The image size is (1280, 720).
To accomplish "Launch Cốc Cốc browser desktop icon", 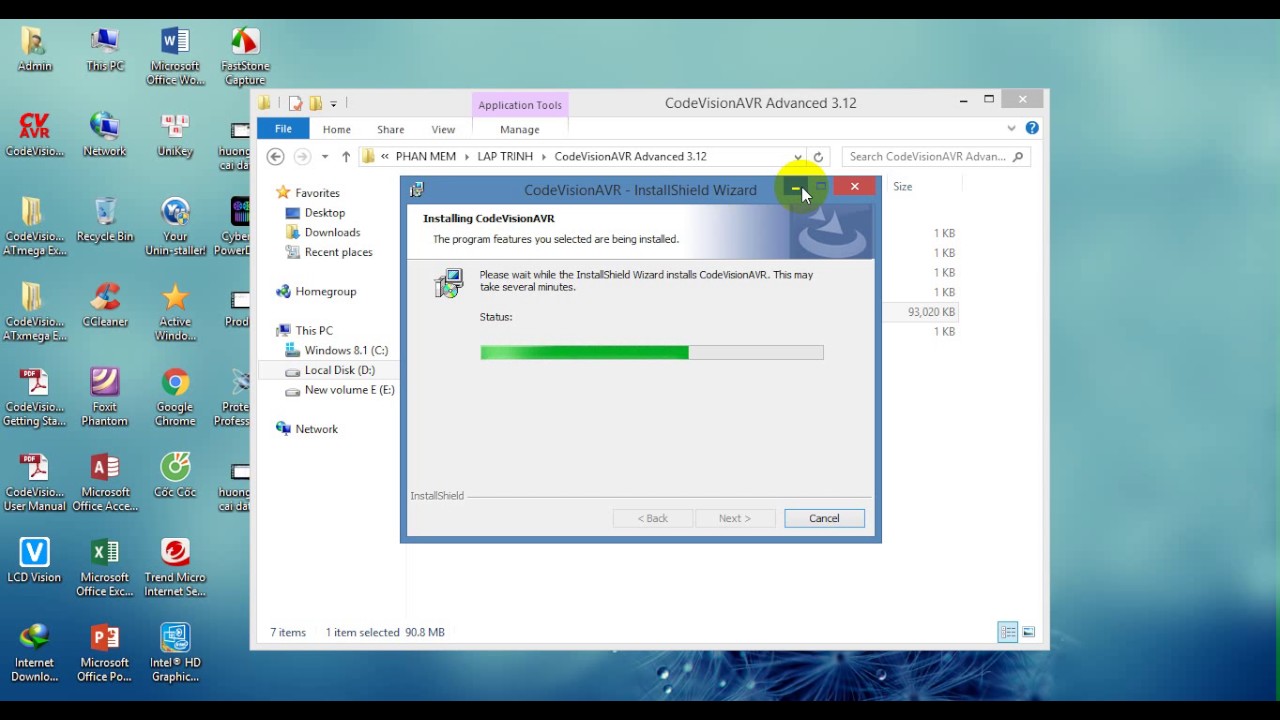I will [175, 475].
